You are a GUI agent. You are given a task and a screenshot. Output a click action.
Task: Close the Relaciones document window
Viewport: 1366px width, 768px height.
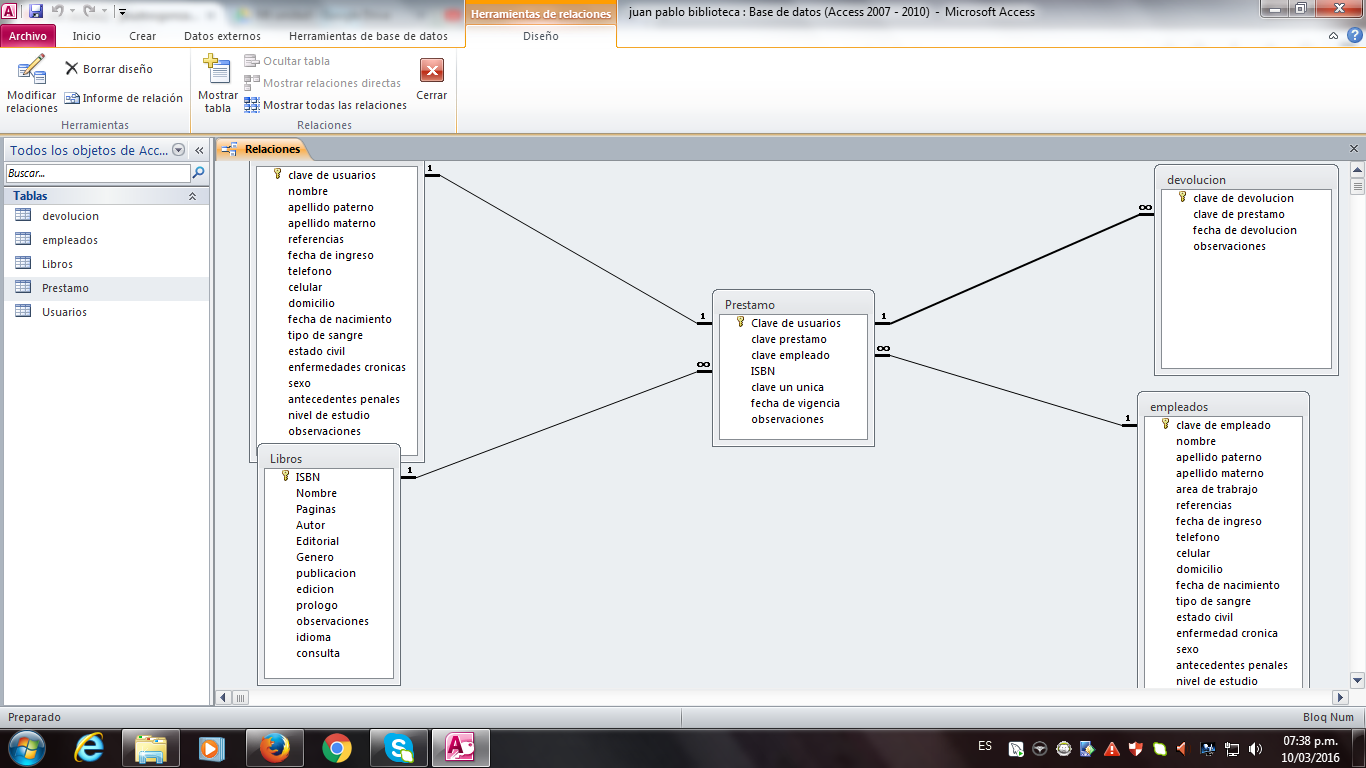coord(1354,149)
